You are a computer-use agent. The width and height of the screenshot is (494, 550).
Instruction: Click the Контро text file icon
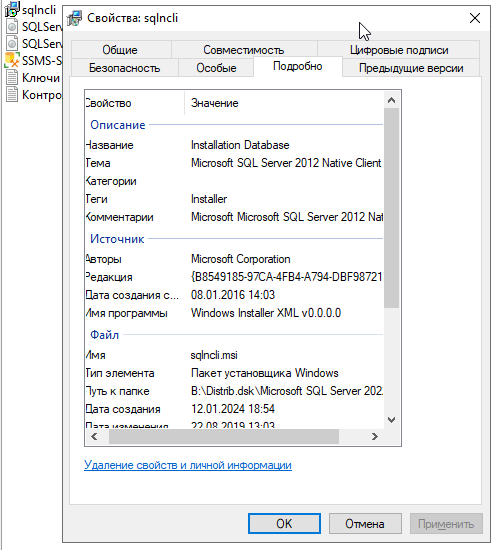[x=12, y=94]
